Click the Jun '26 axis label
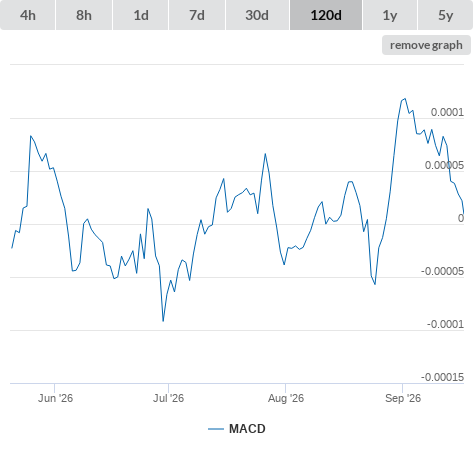Image resolution: width=474 pixels, height=455 pixels. point(55,398)
